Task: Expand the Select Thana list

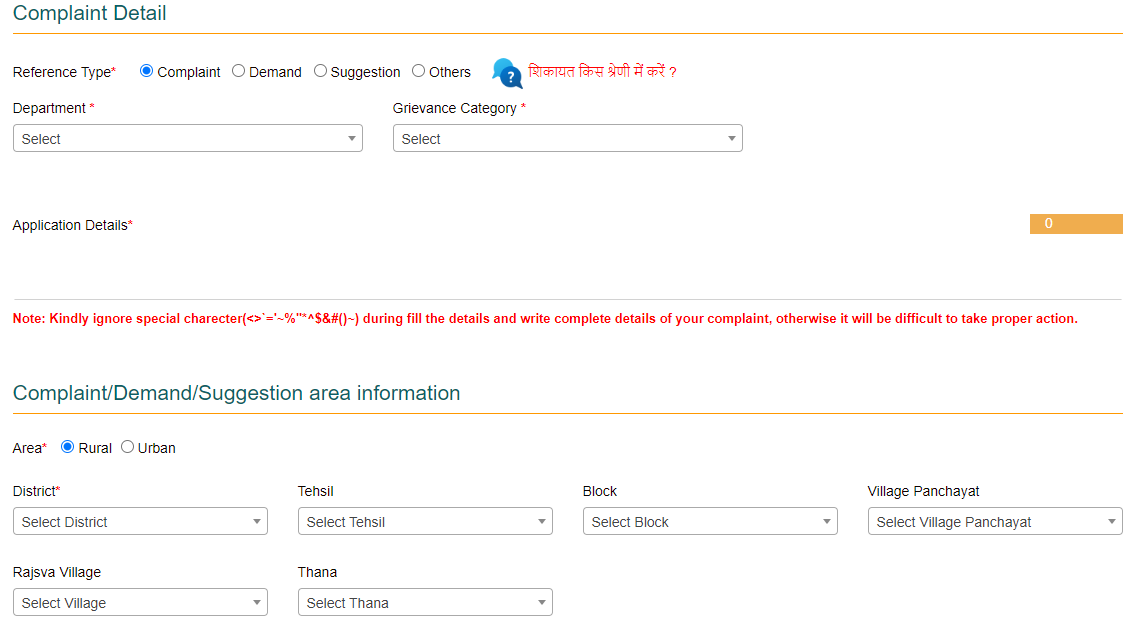Action: click(425, 602)
